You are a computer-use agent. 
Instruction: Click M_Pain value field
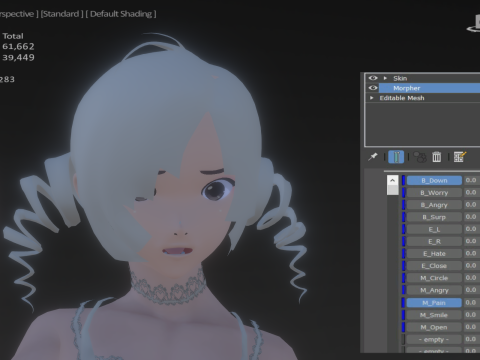(472, 303)
